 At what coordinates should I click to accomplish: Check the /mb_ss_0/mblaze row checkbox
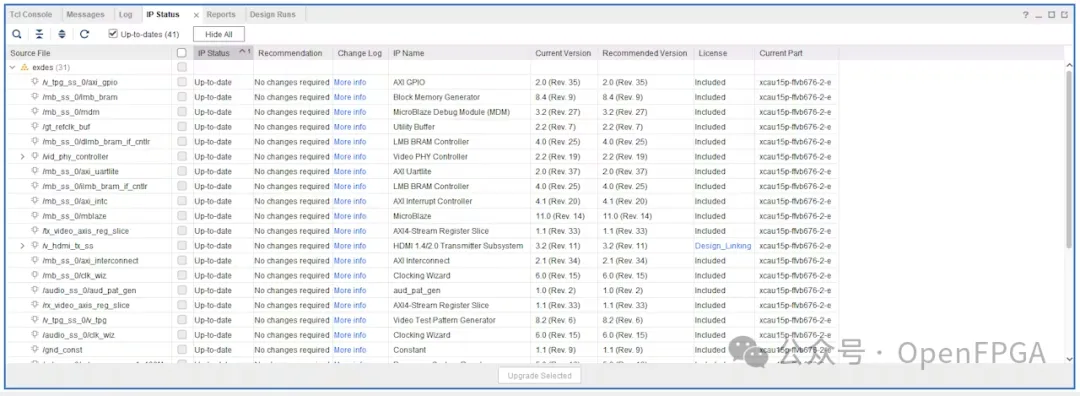182,216
